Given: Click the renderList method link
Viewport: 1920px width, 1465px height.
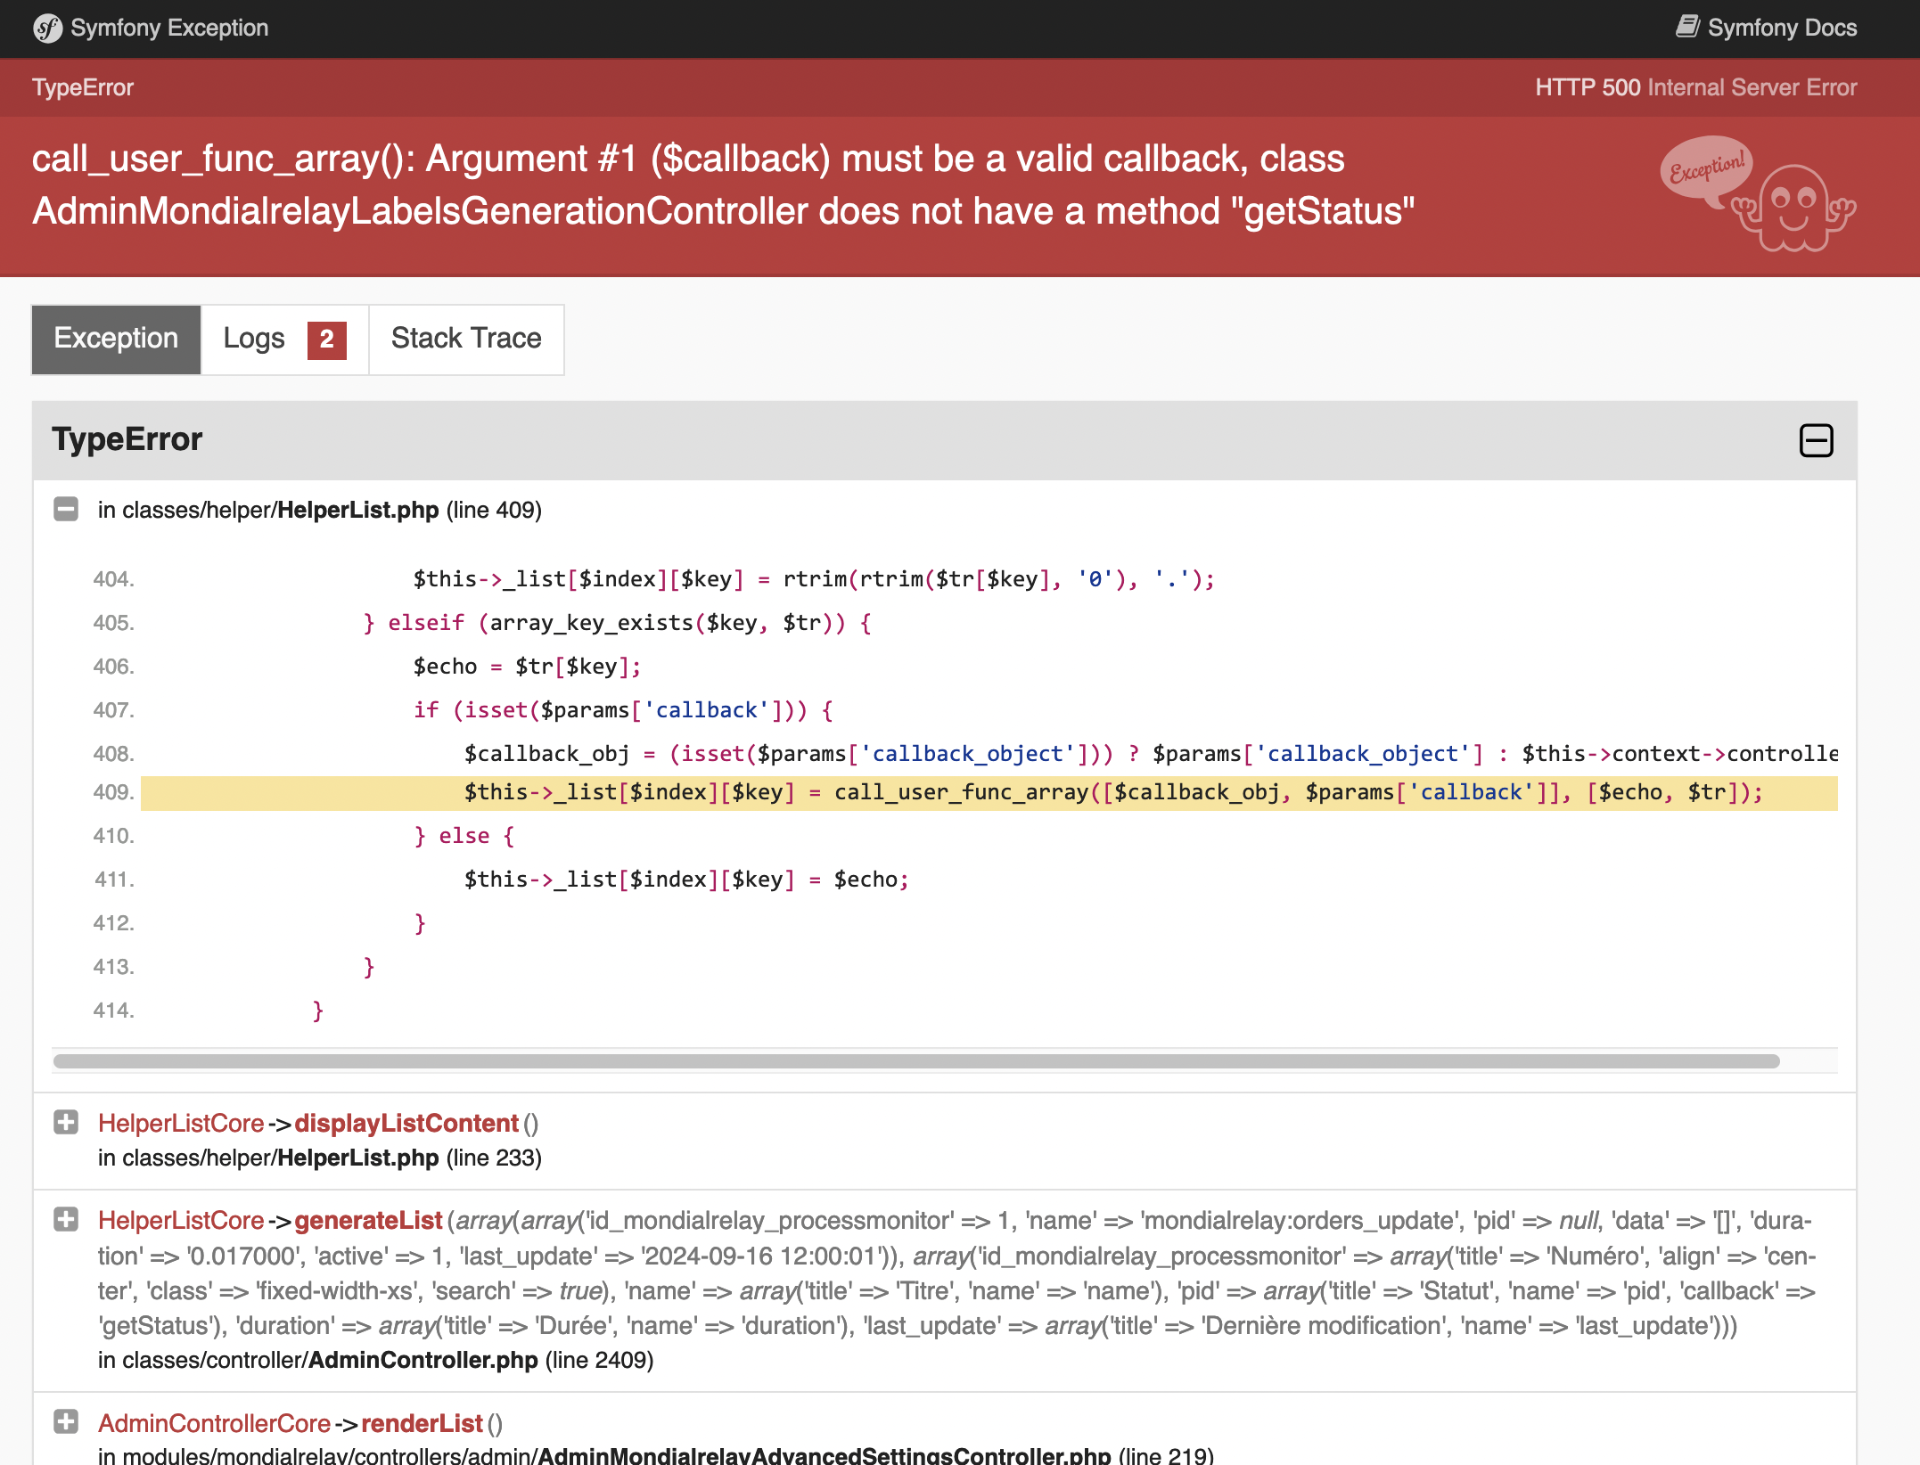Looking at the screenshot, I should (421, 1423).
